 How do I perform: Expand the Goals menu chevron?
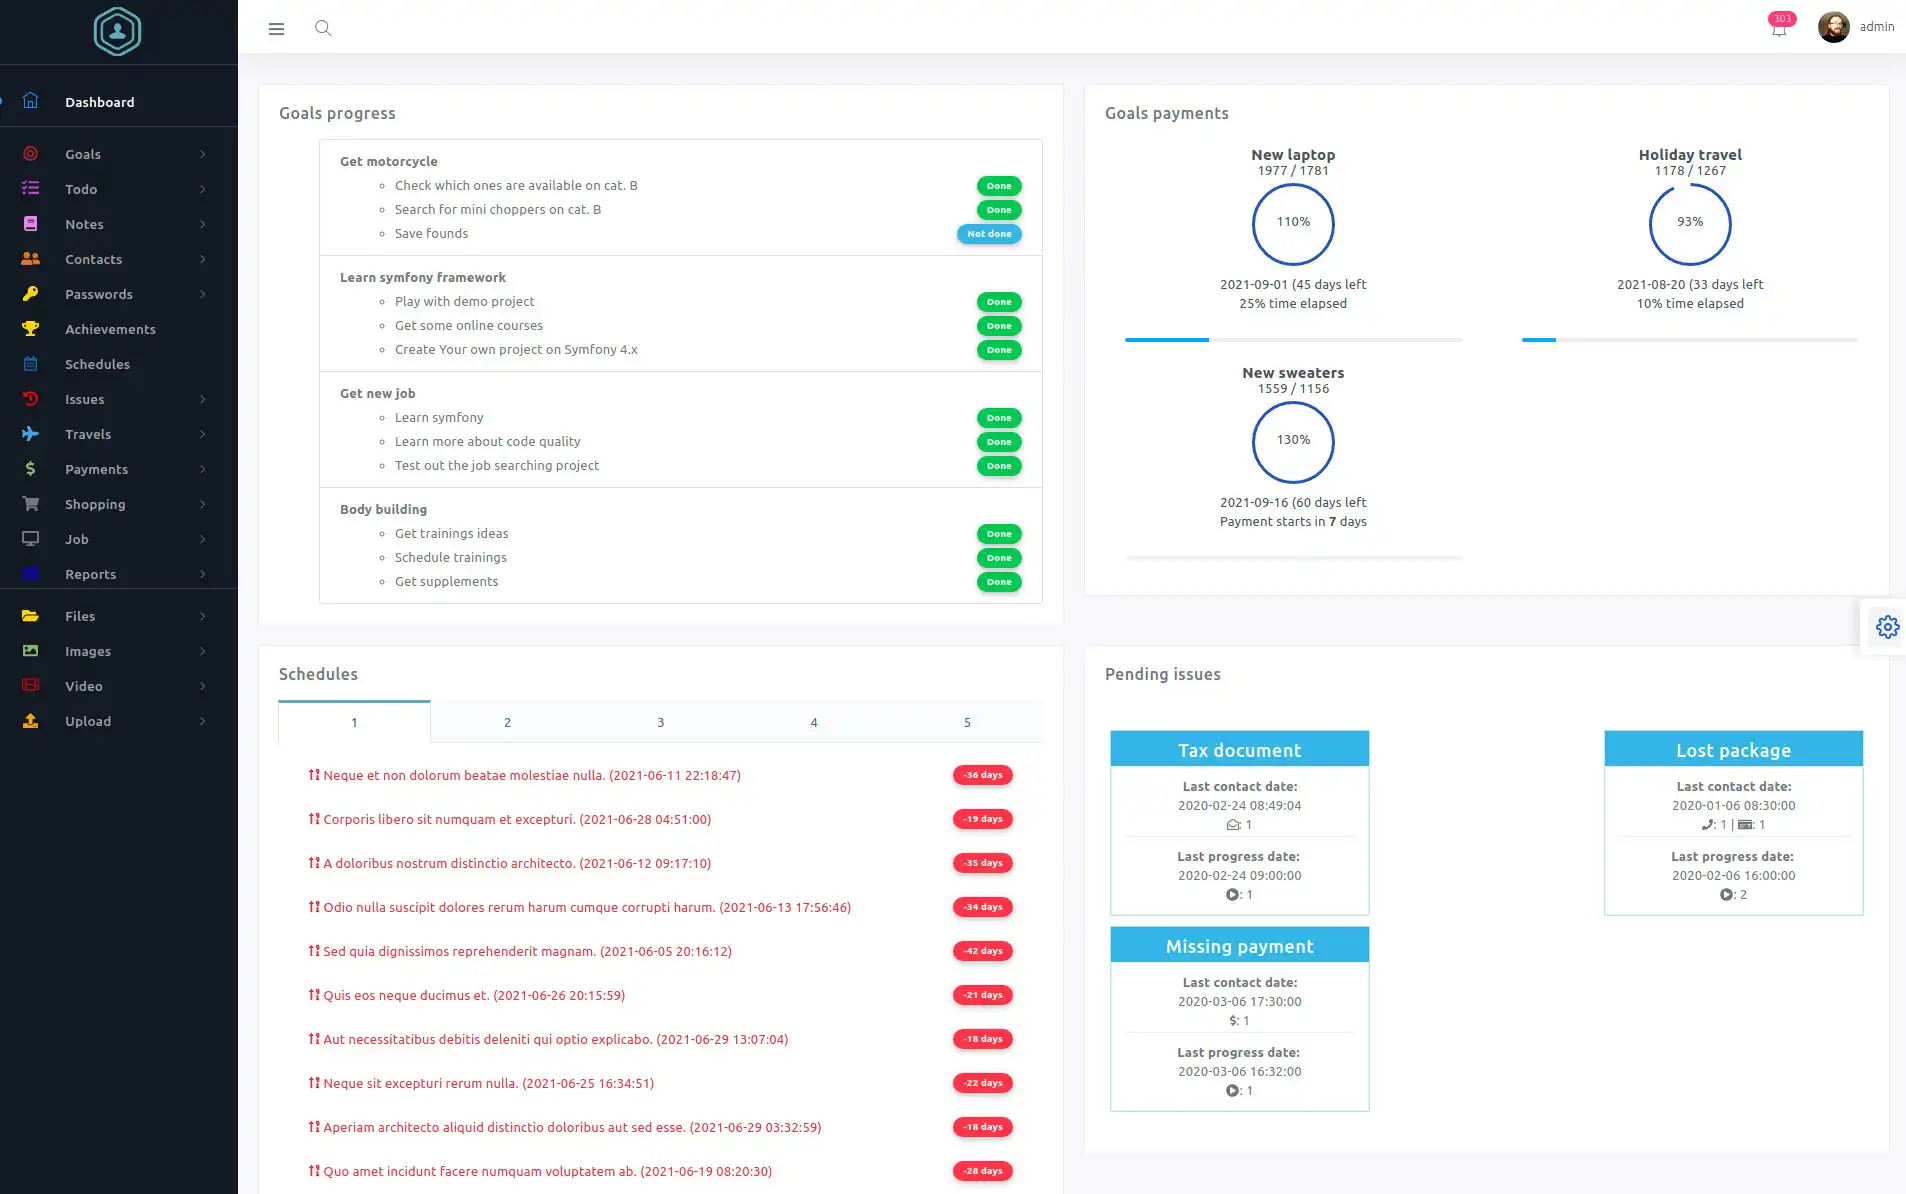pyautogui.click(x=203, y=154)
